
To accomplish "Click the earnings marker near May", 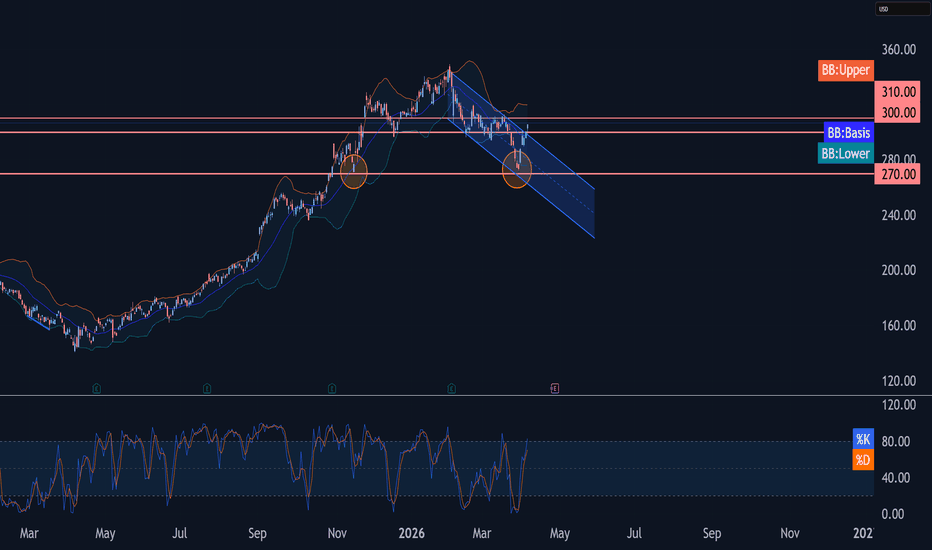I will point(96,389).
